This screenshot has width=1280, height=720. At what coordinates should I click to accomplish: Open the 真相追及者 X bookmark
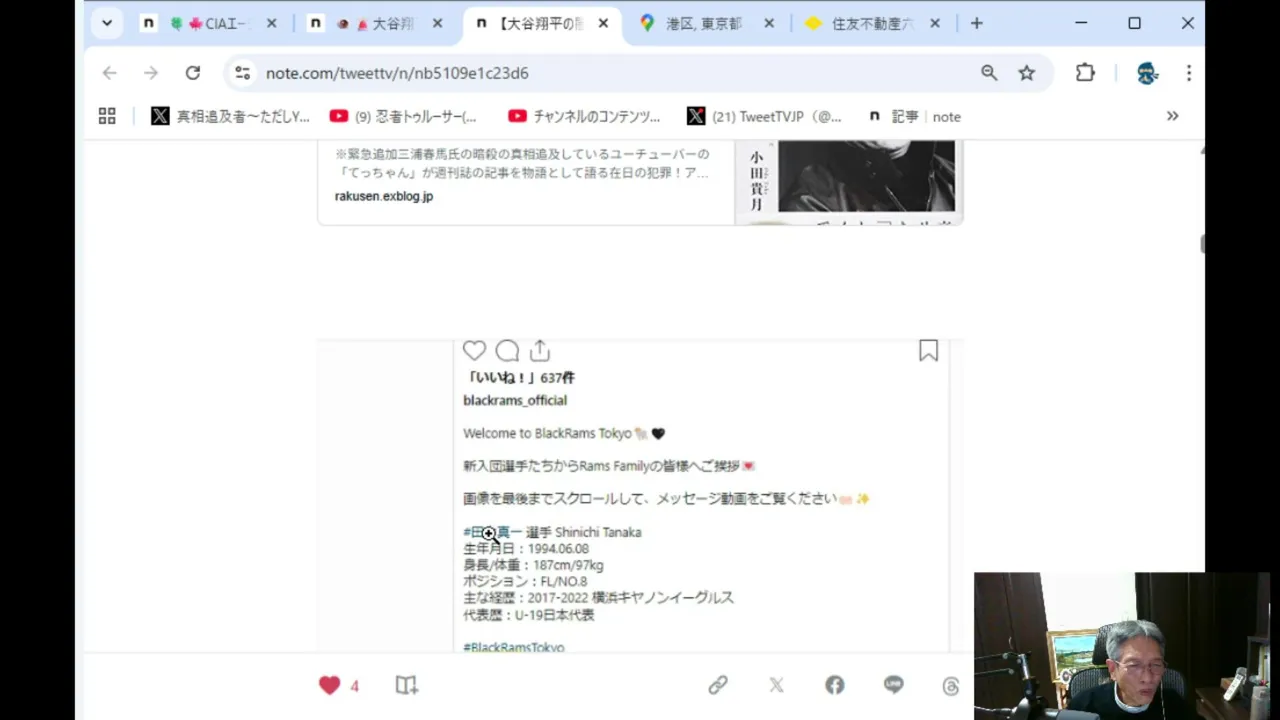[x=231, y=116]
